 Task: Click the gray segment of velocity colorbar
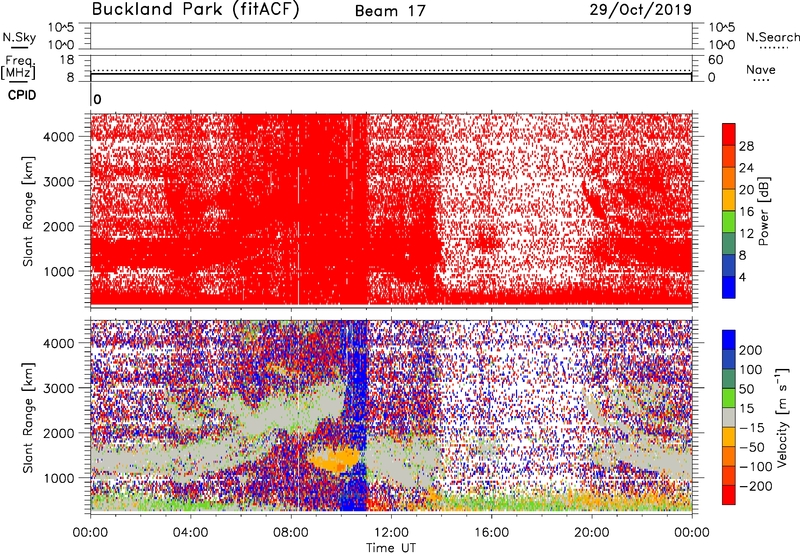click(729, 418)
